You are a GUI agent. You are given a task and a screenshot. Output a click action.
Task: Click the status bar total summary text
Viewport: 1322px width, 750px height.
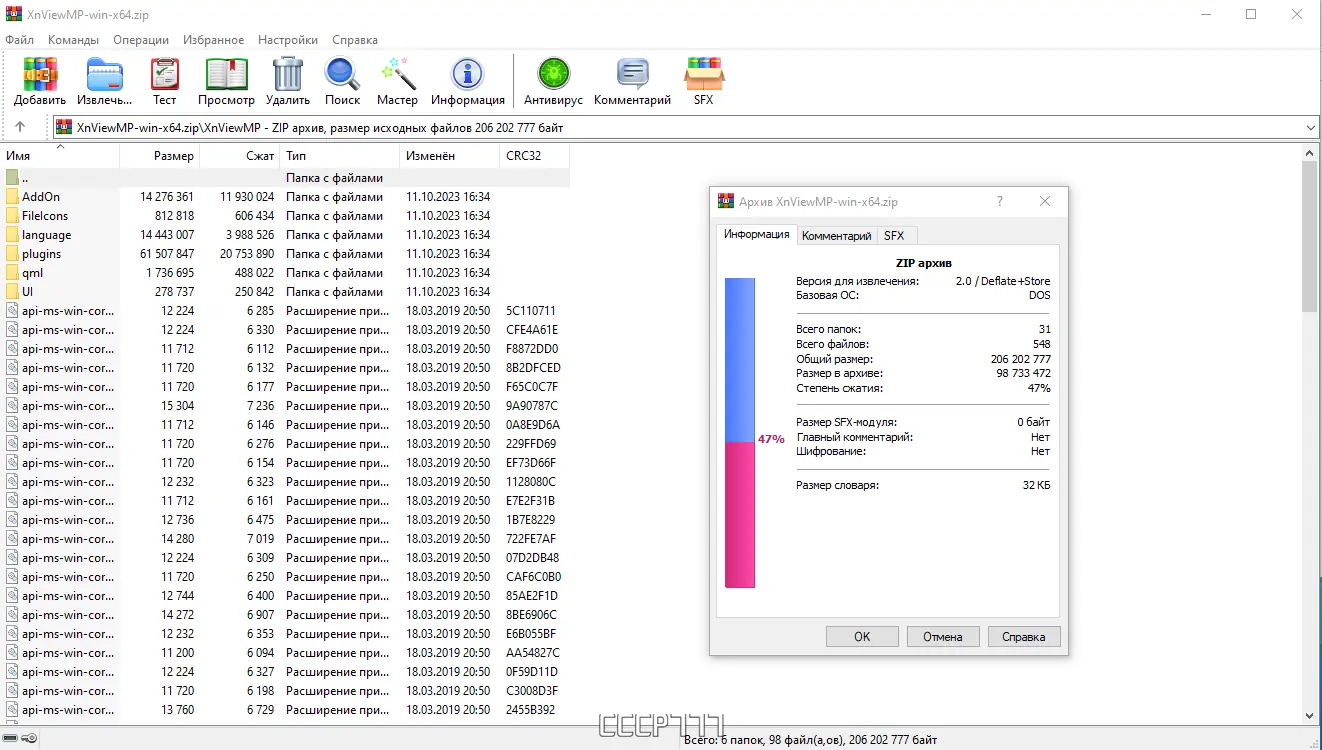tap(811, 739)
